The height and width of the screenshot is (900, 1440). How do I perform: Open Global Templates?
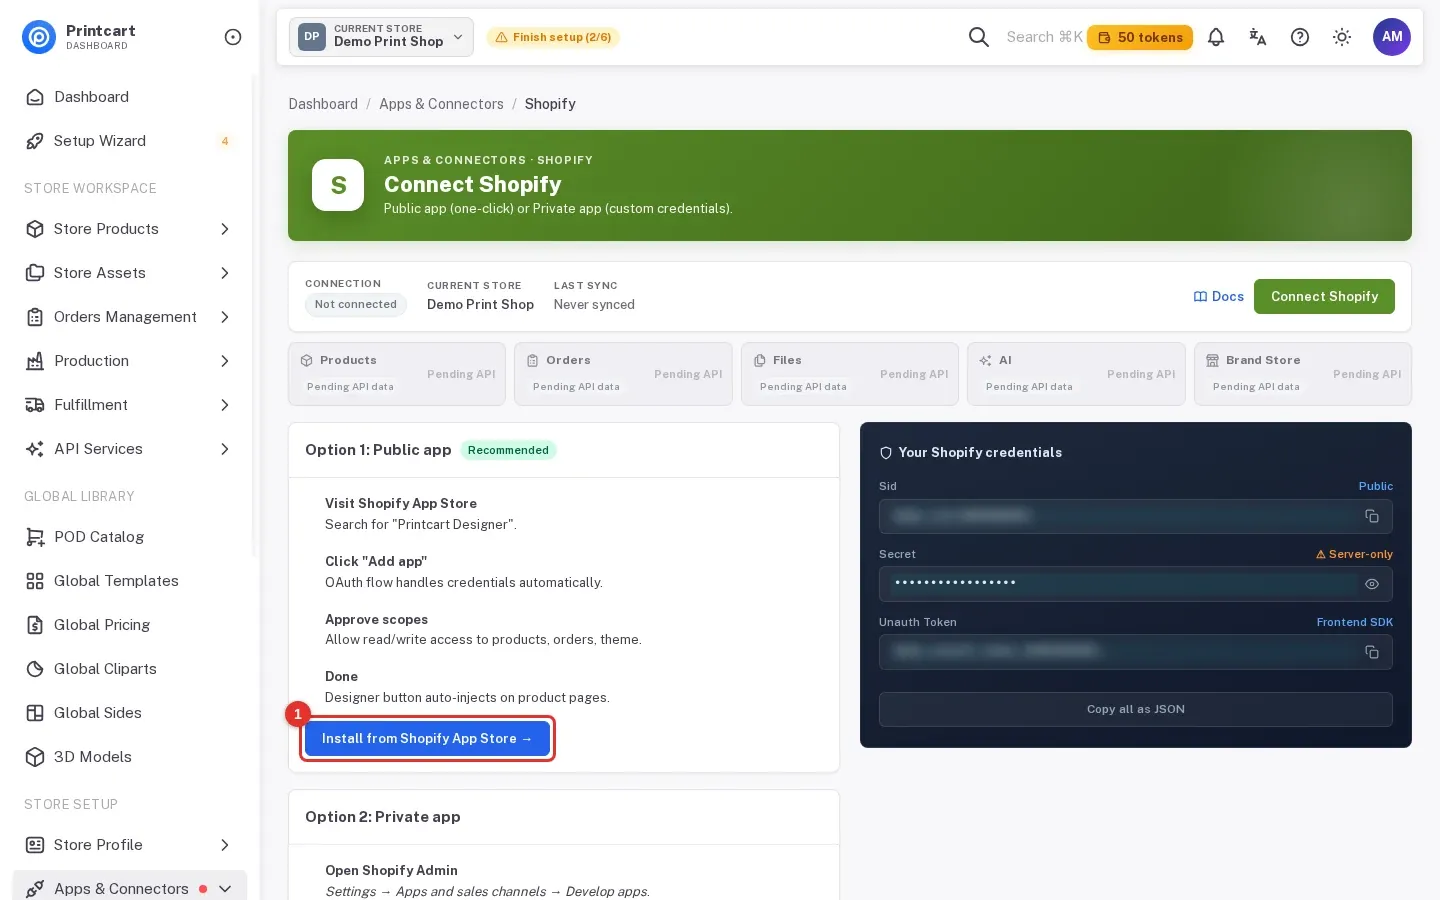pos(129,581)
